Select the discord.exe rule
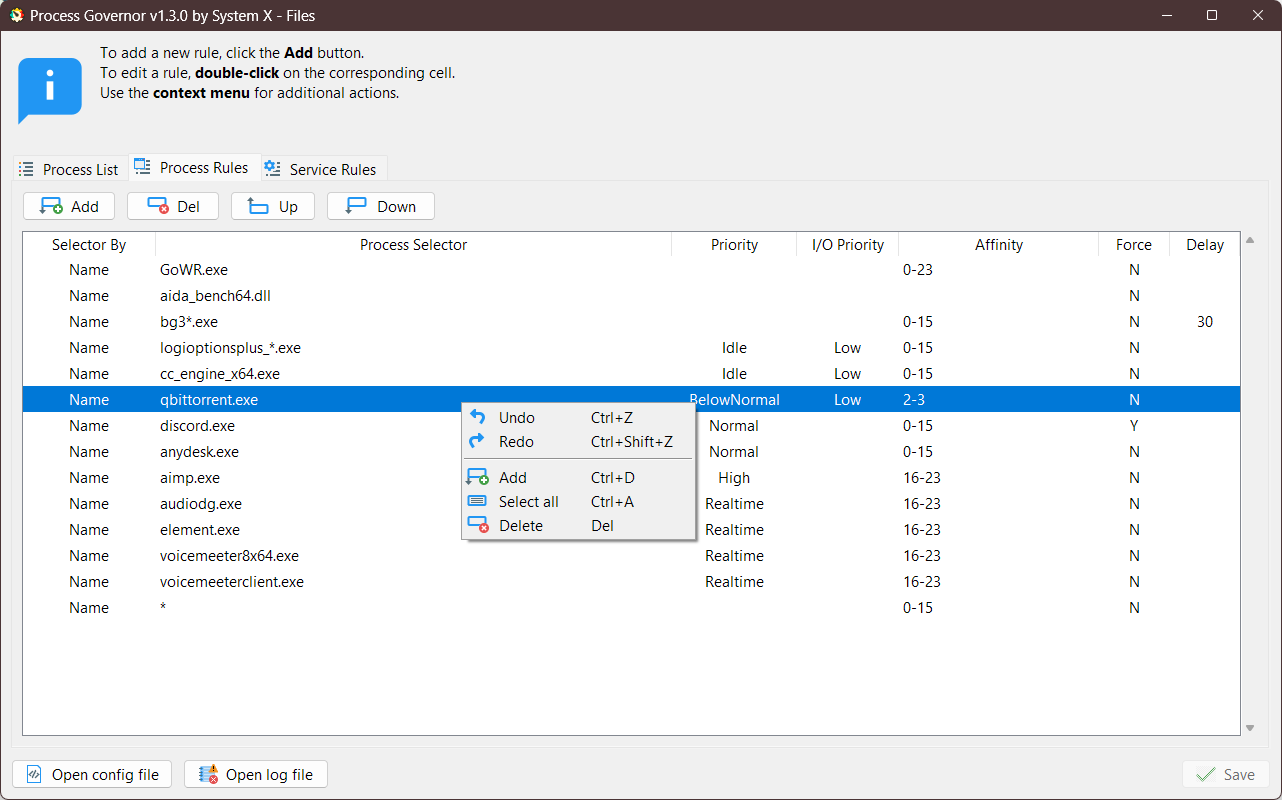1282x800 pixels. pos(631,426)
